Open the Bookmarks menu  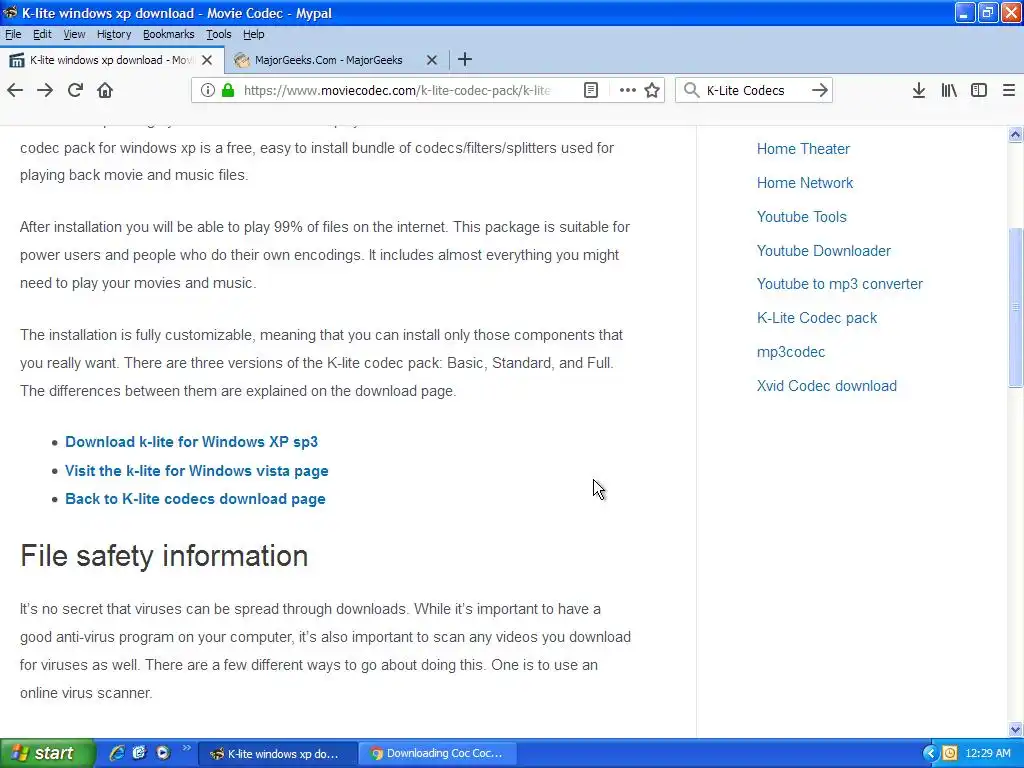click(x=168, y=34)
